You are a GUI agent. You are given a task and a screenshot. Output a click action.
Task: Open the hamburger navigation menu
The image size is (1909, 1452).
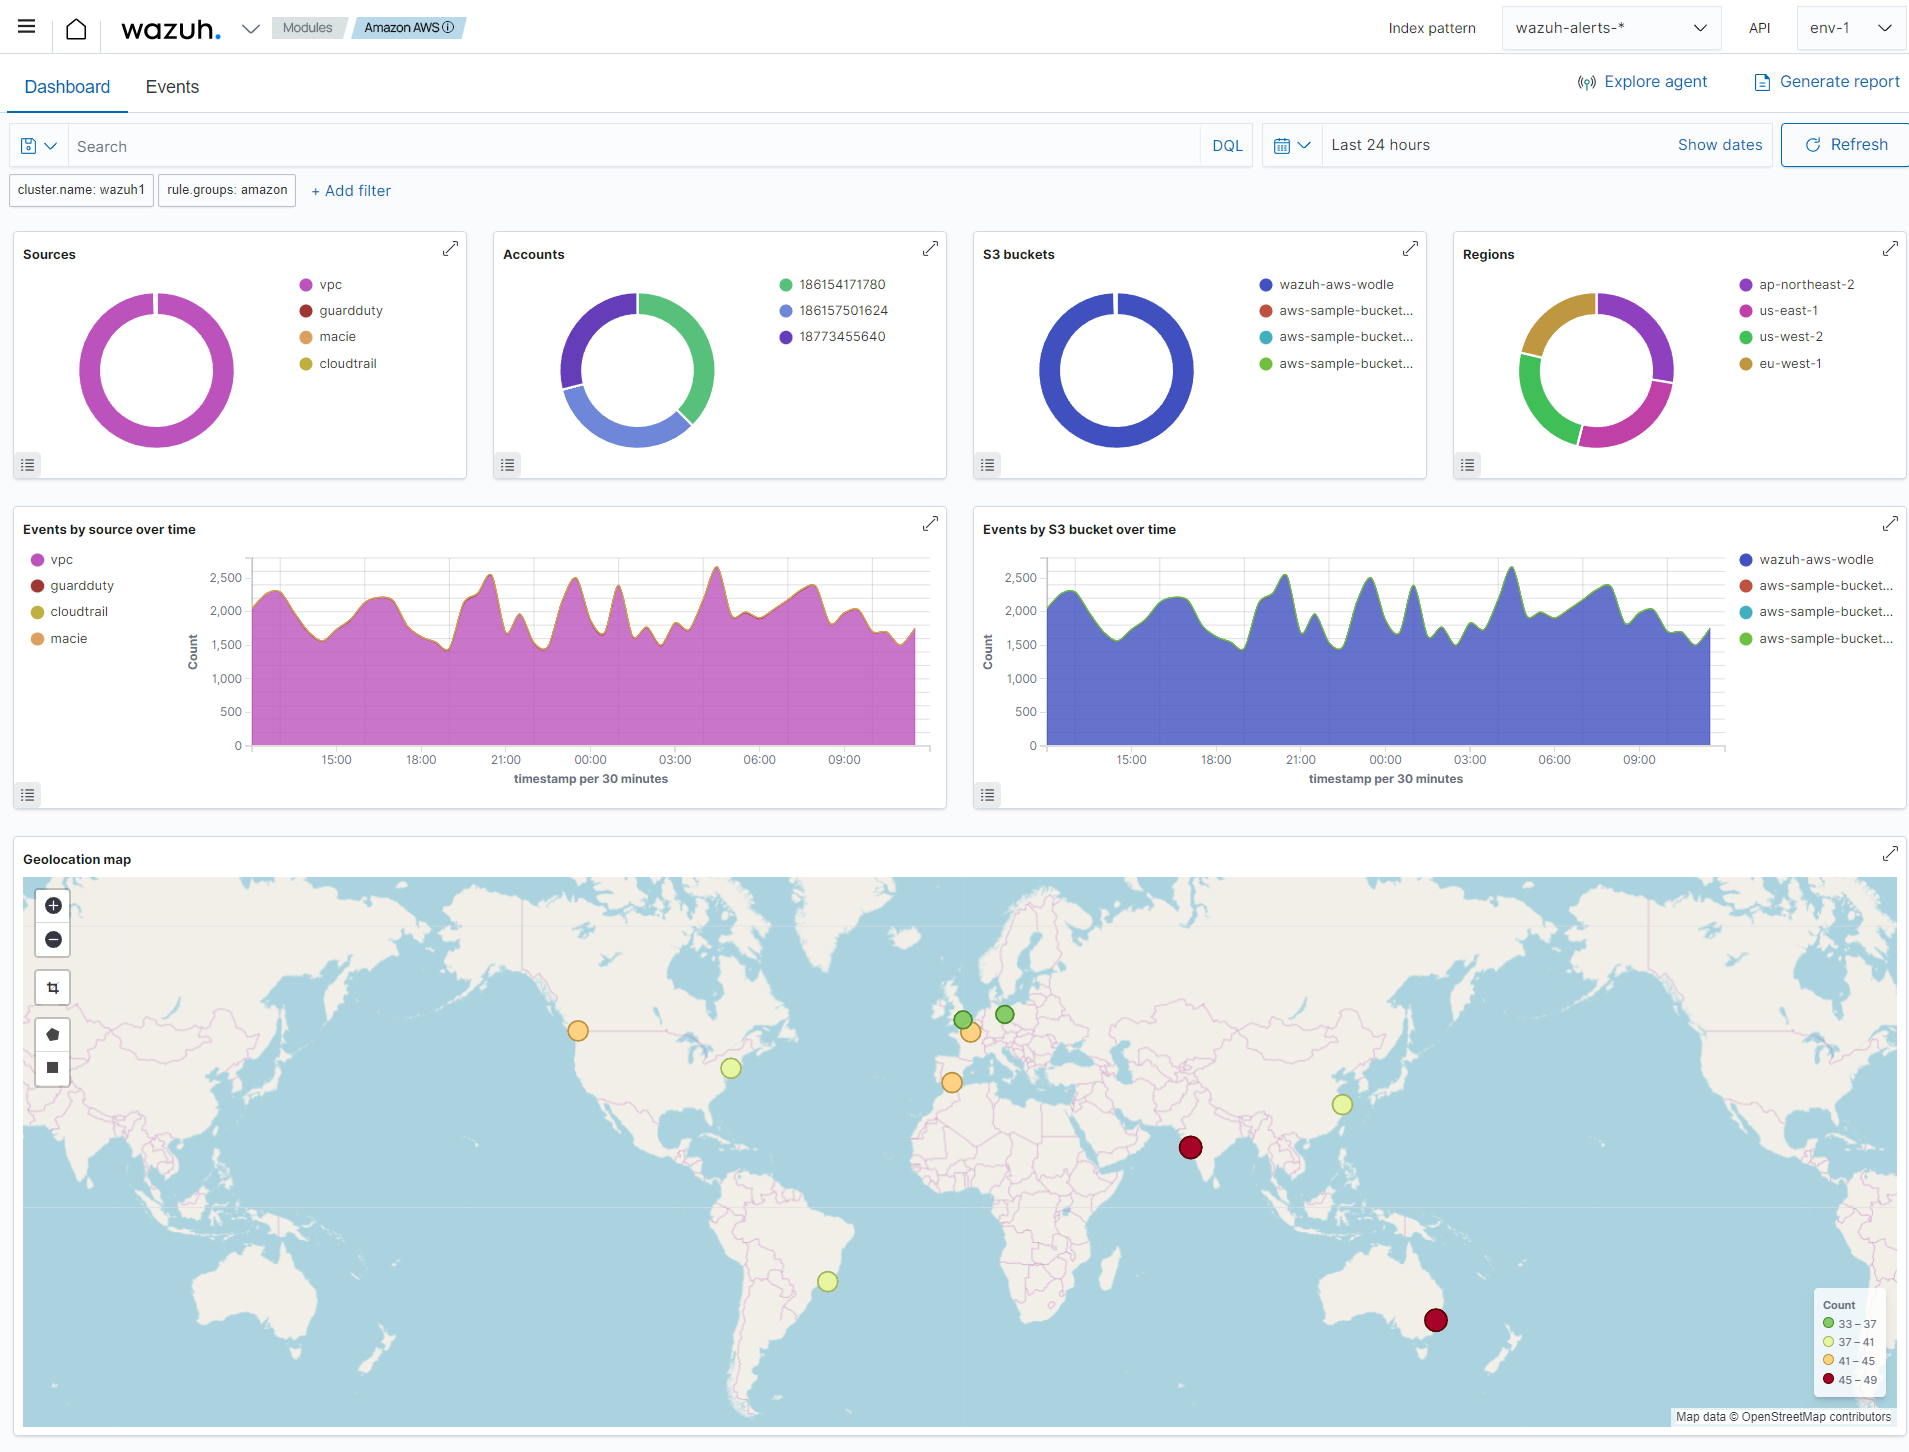(x=27, y=27)
